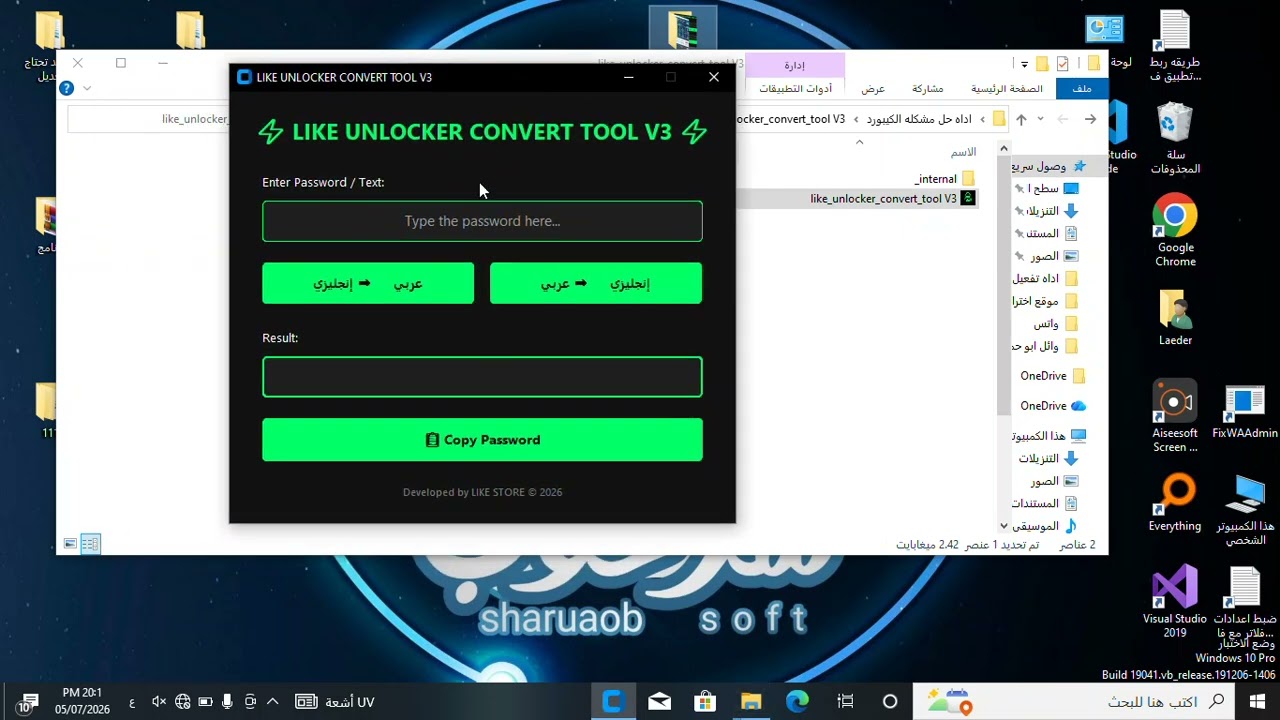The height and width of the screenshot is (720, 1280).
Task: Click the الاسم column header
Action: point(963,152)
